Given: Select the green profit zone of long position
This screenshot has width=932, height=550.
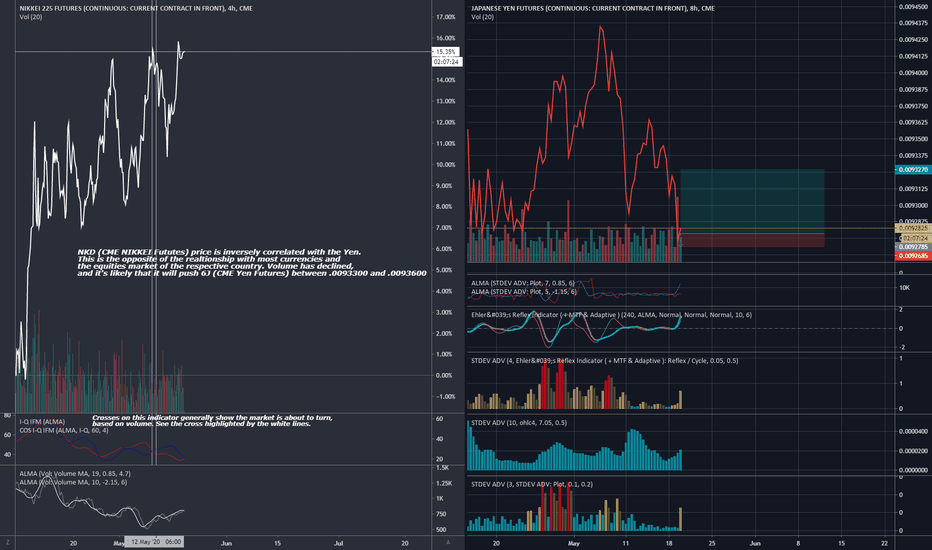Looking at the screenshot, I should pyautogui.click(x=752, y=201).
